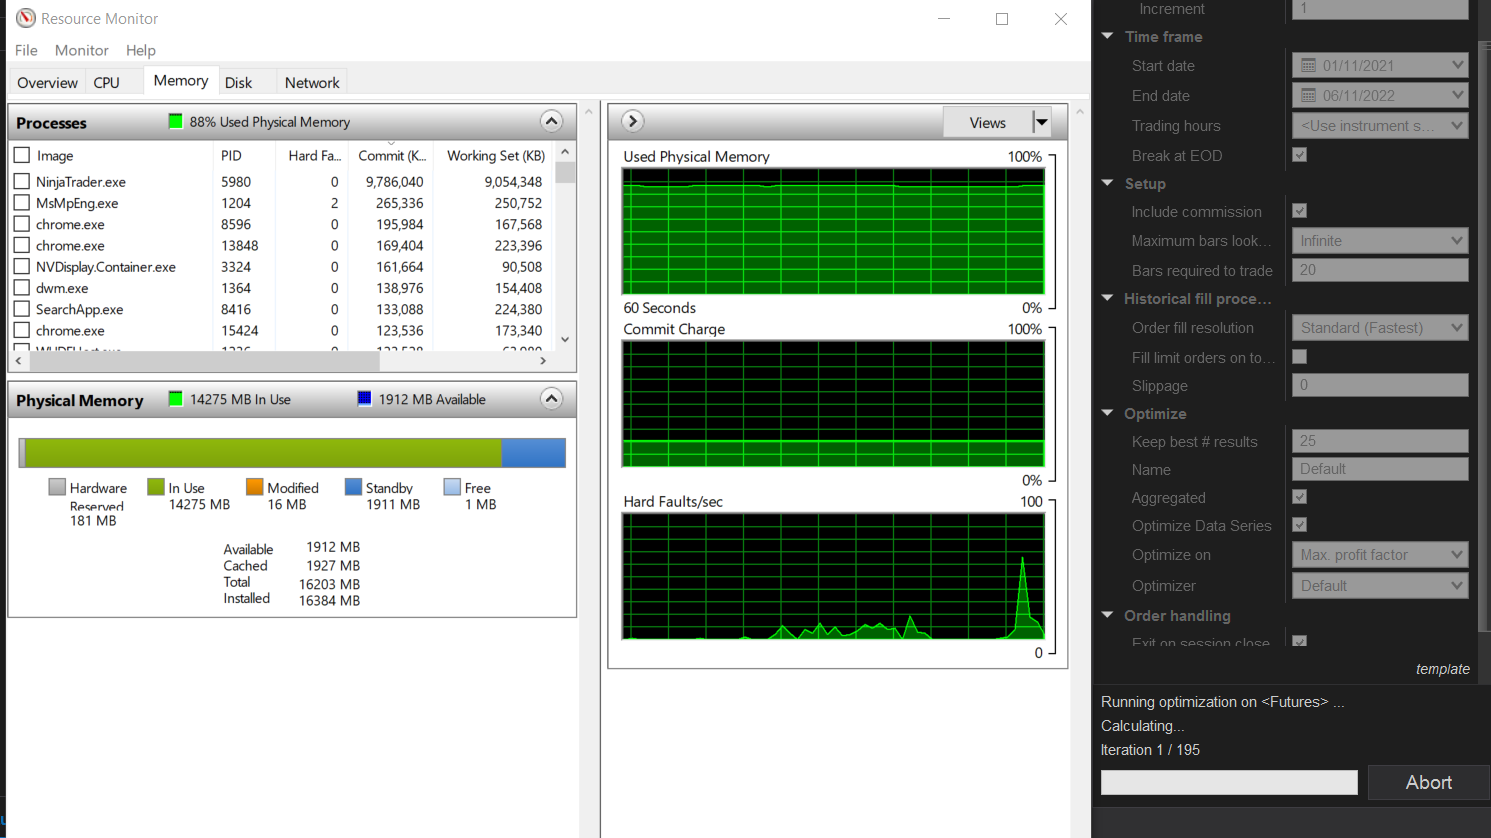Open the End date dropdown
The width and height of the screenshot is (1491, 838).
1457,96
